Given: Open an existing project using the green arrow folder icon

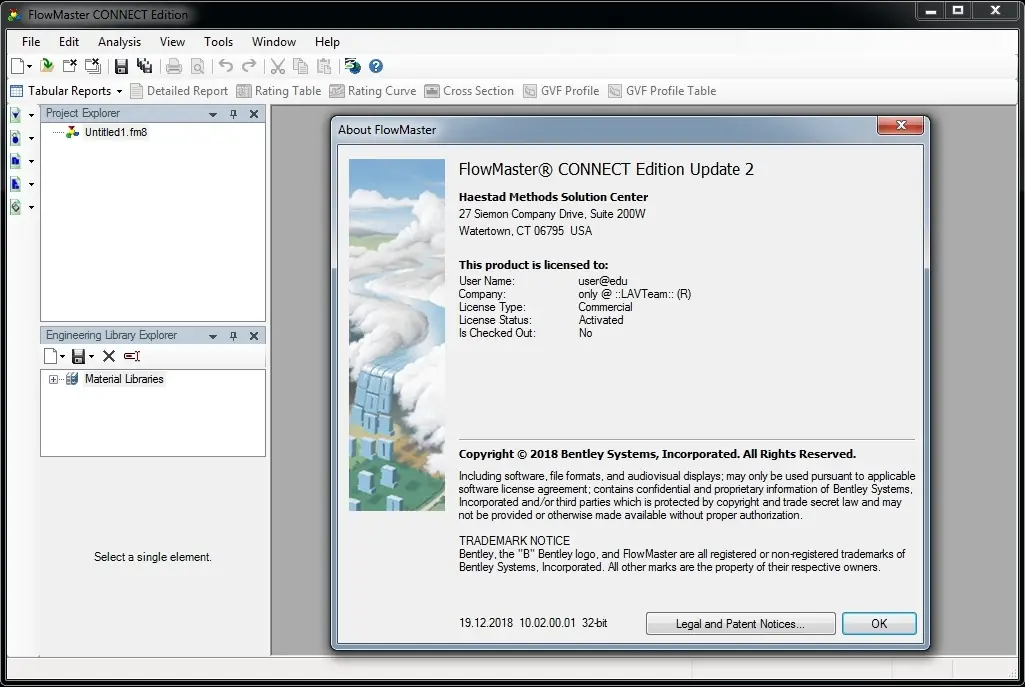Looking at the screenshot, I should [x=47, y=66].
